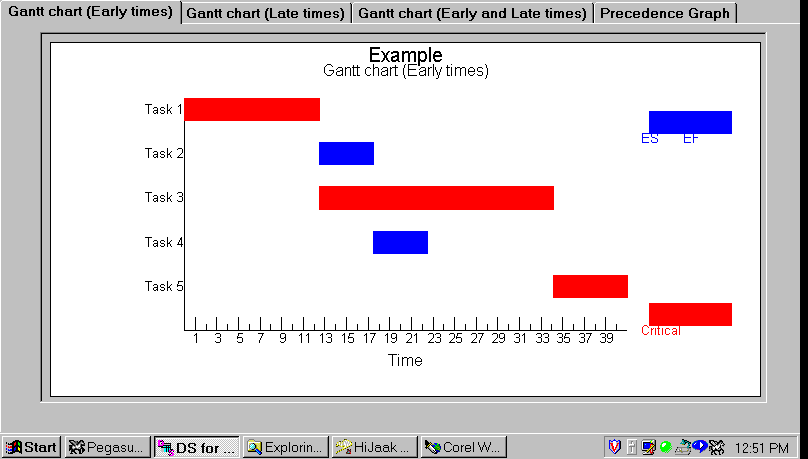
Task: Click the red Task 3 bar
Action: [x=436, y=198]
